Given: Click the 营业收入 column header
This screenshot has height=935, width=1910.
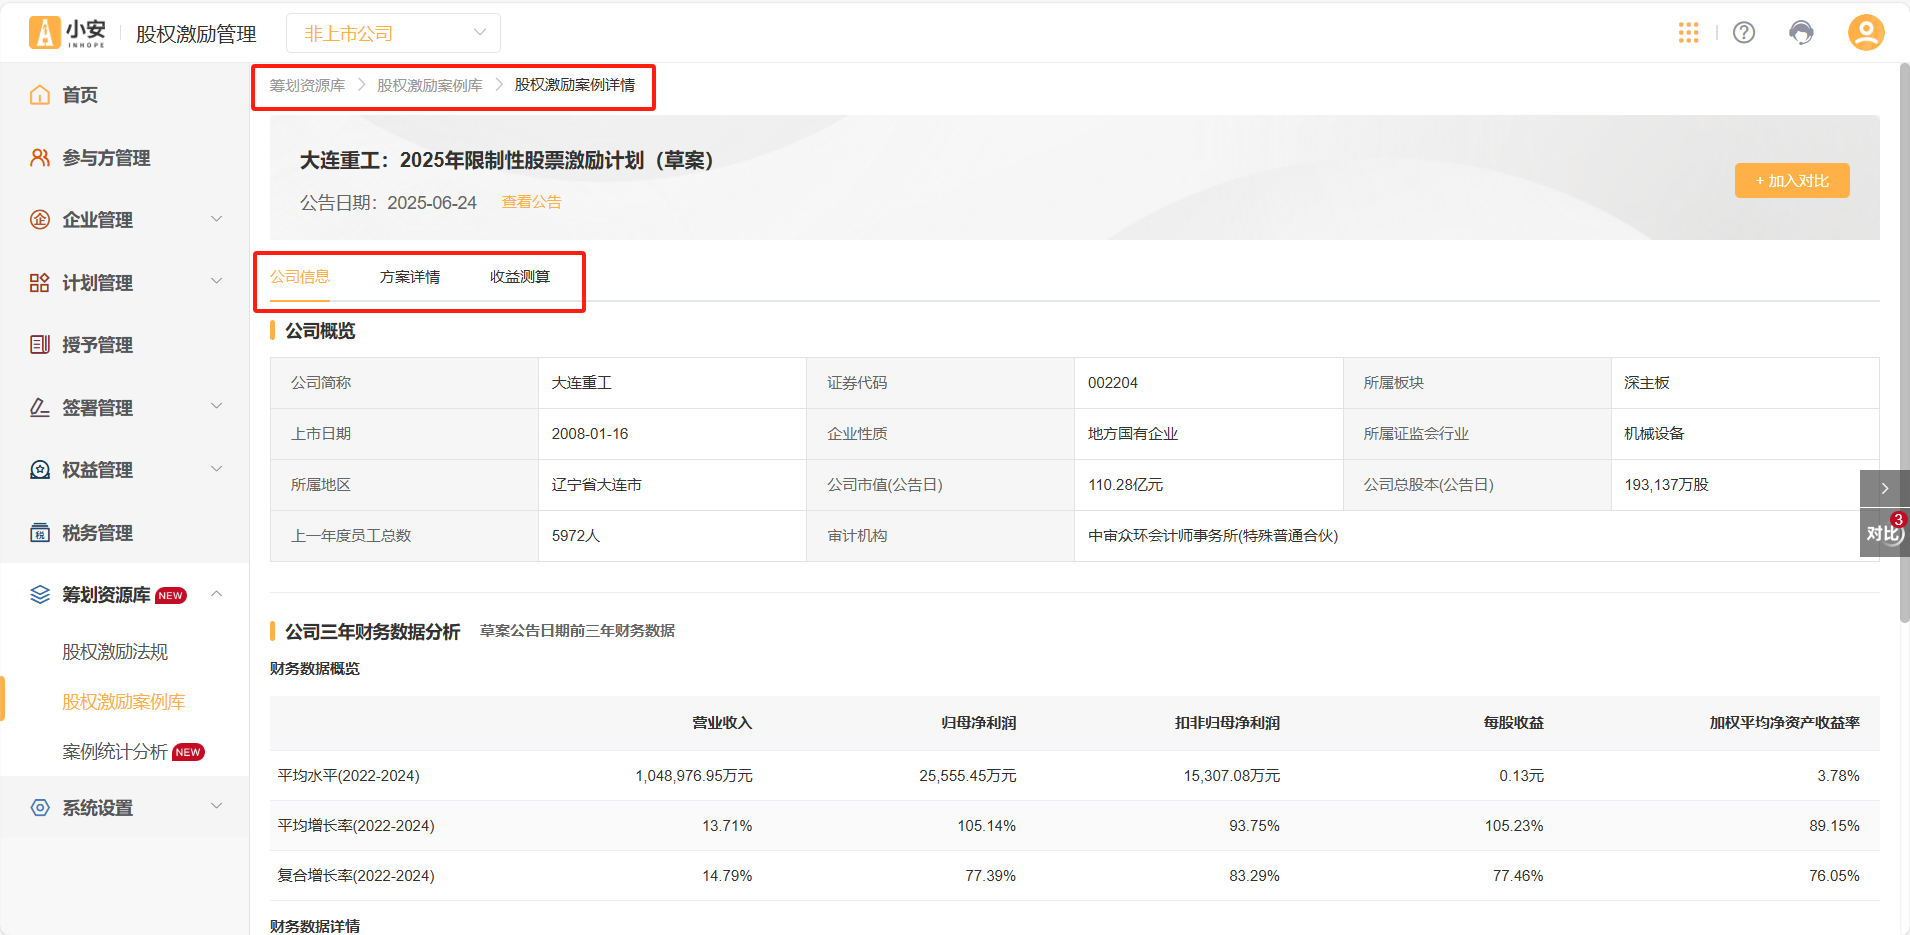Looking at the screenshot, I should click(x=722, y=723).
